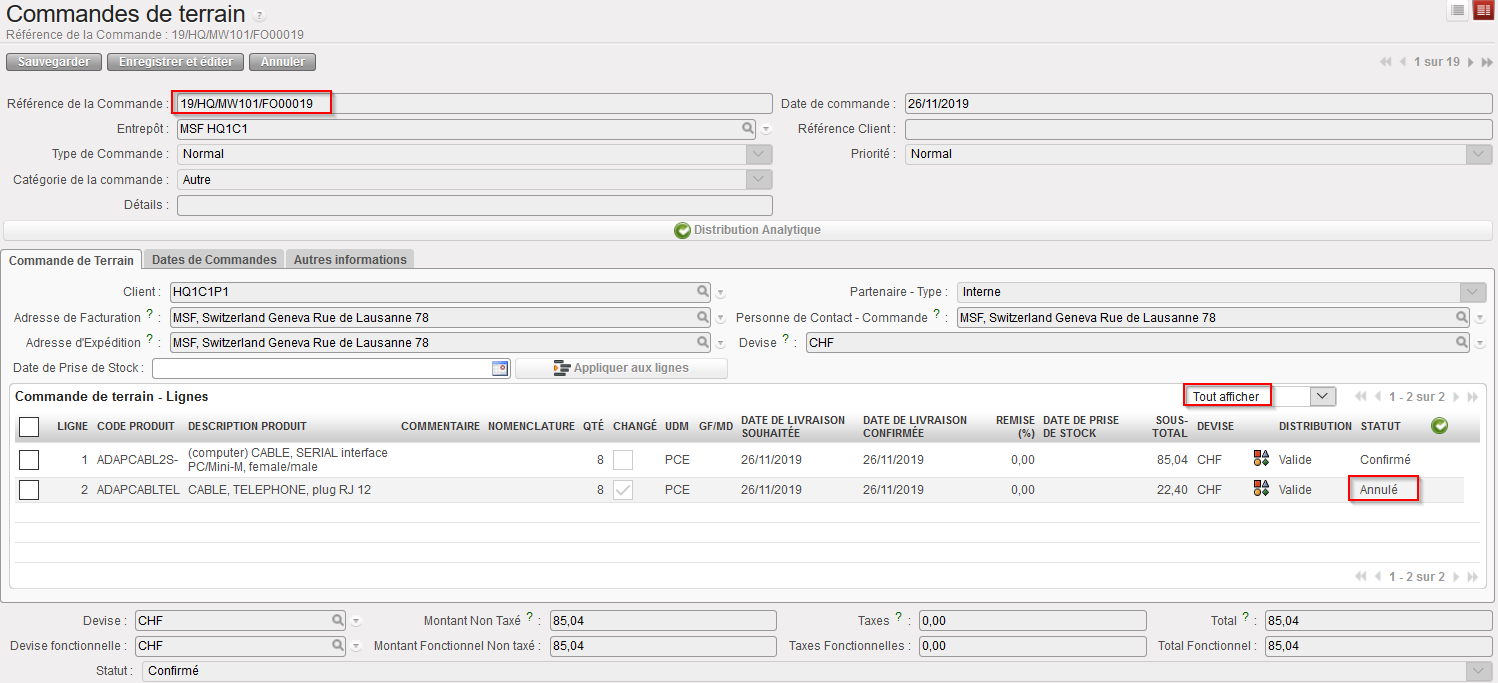This screenshot has height=683, width=1498.
Task: Click the red form view icon
Action: tap(1483, 11)
